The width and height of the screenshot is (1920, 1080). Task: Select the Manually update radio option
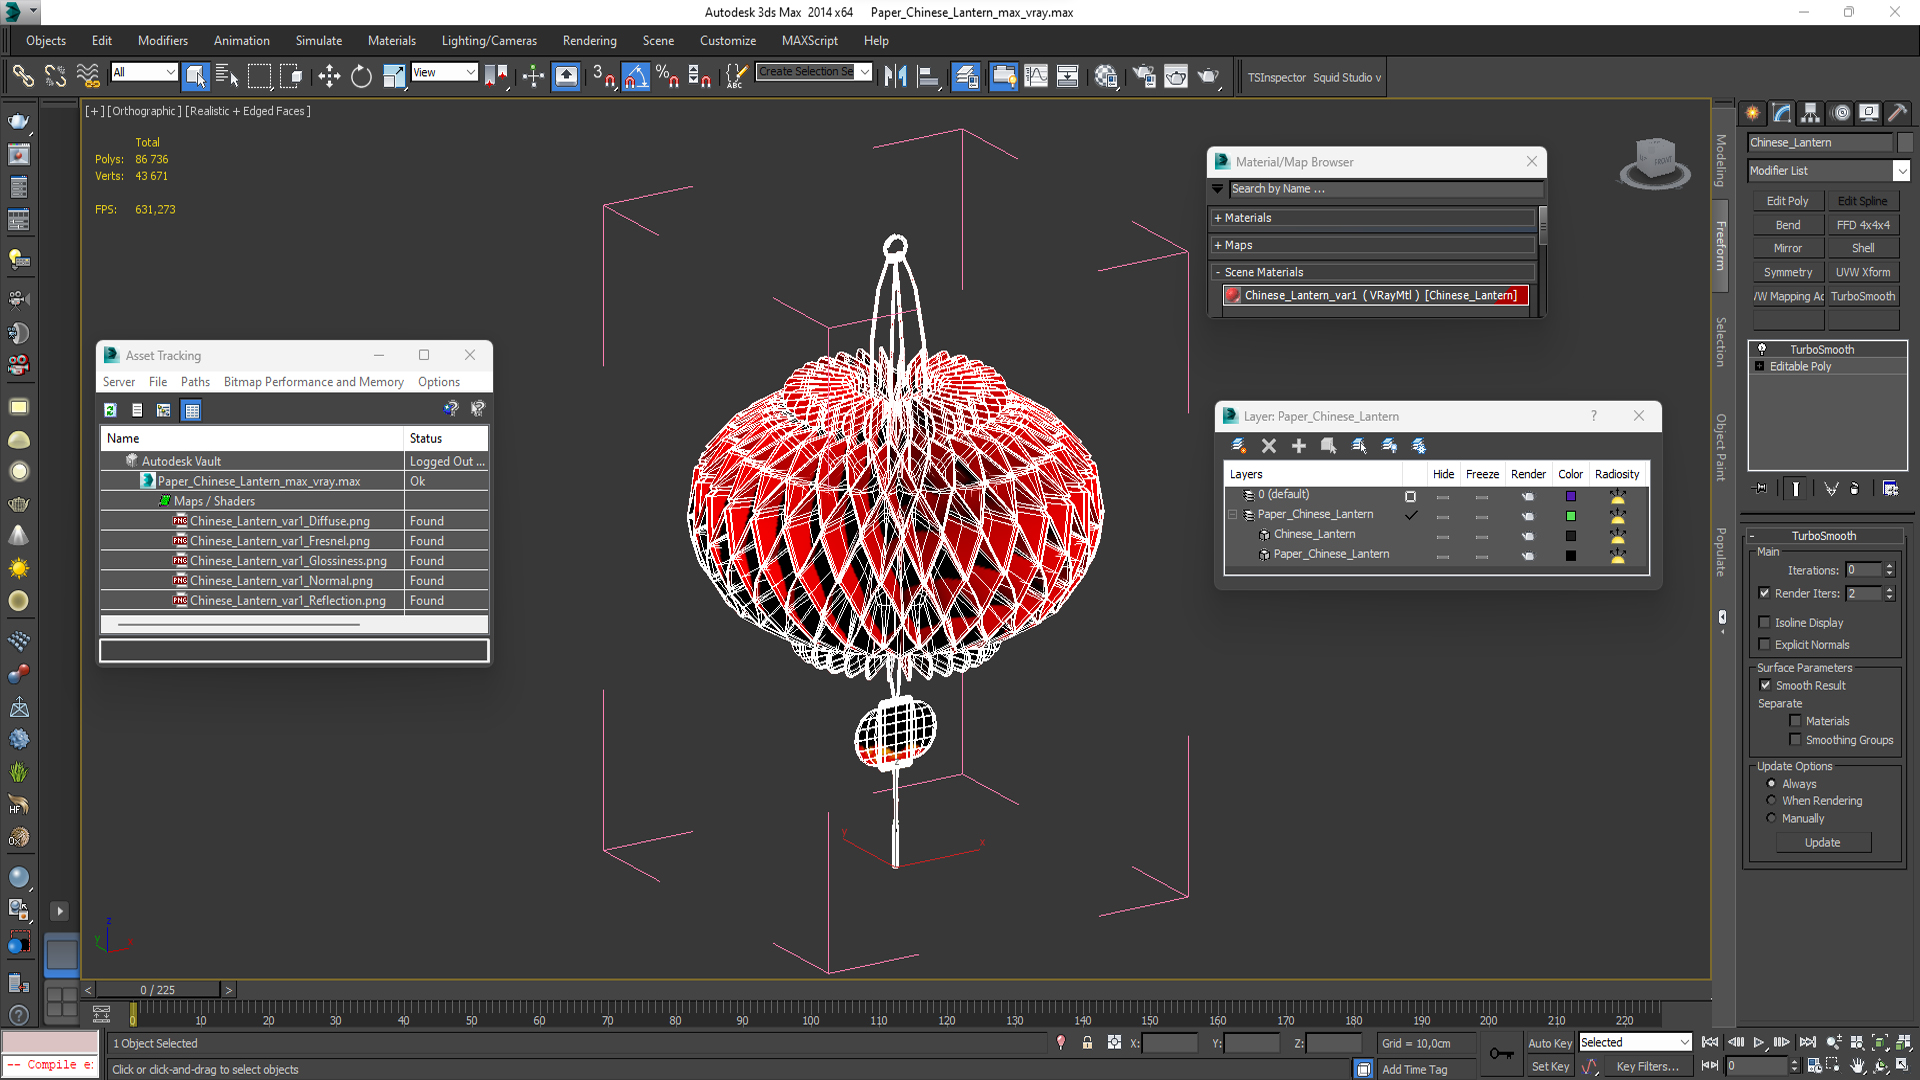[x=1771, y=818]
